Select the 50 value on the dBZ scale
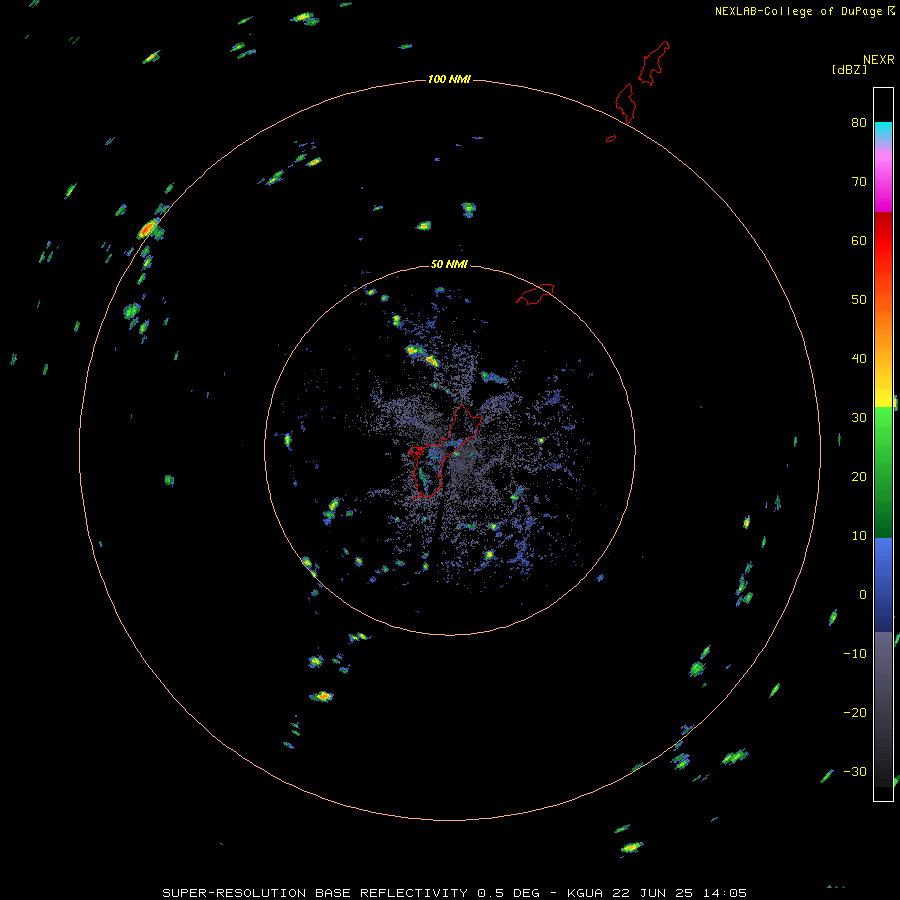 point(859,300)
